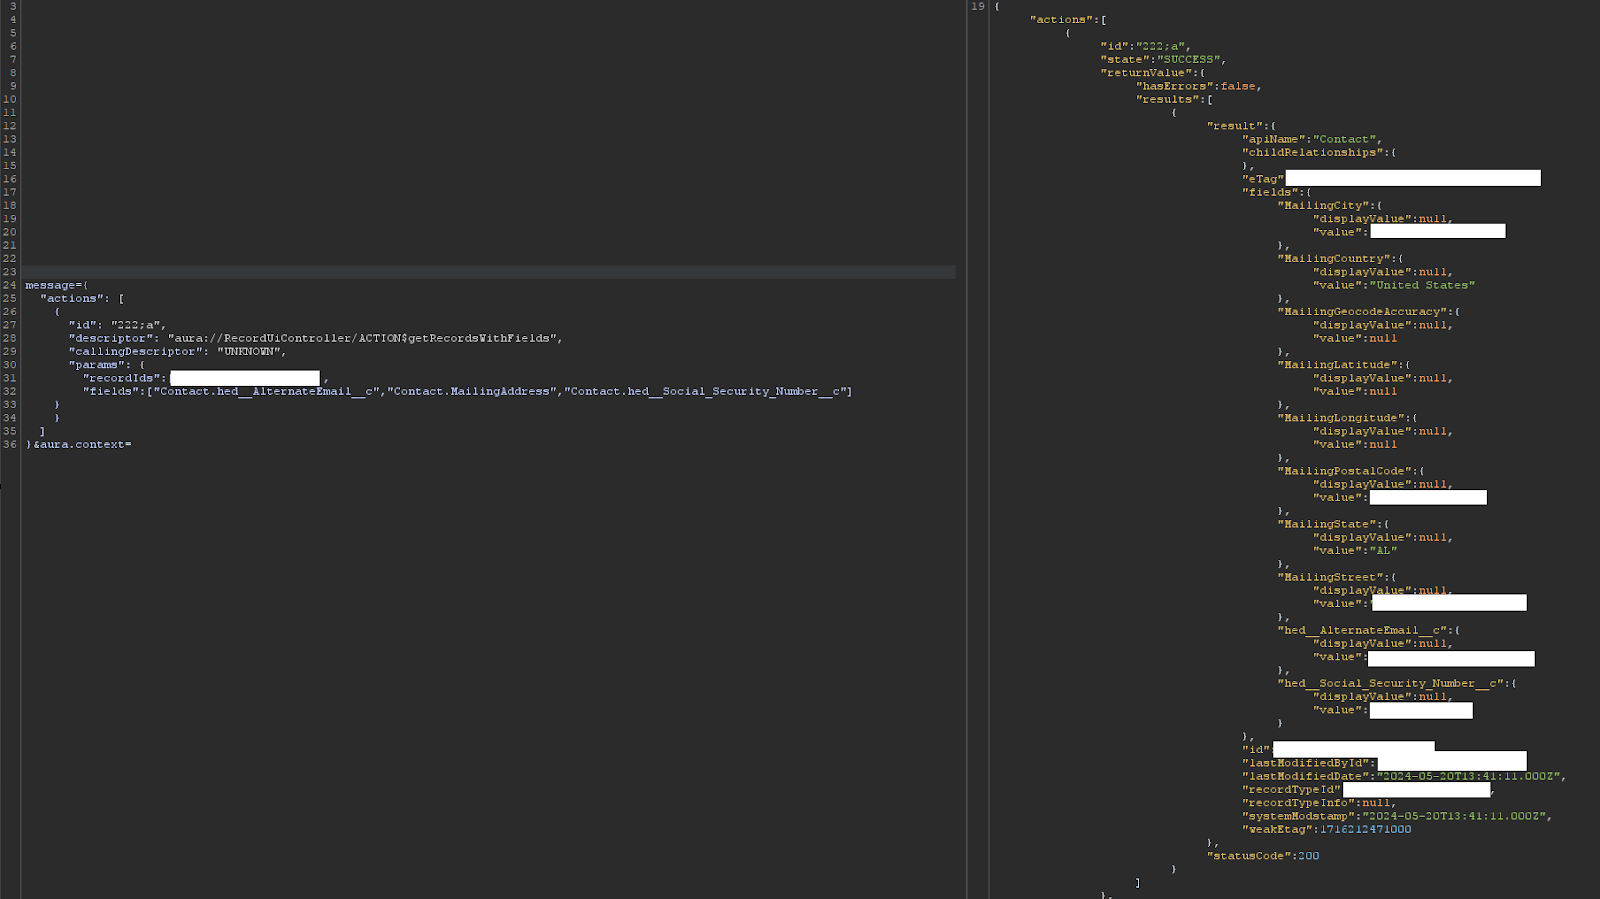Click the "MailingCity":{ field name
Viewport: 1600px width, 899px height.
pos(1330,205)
